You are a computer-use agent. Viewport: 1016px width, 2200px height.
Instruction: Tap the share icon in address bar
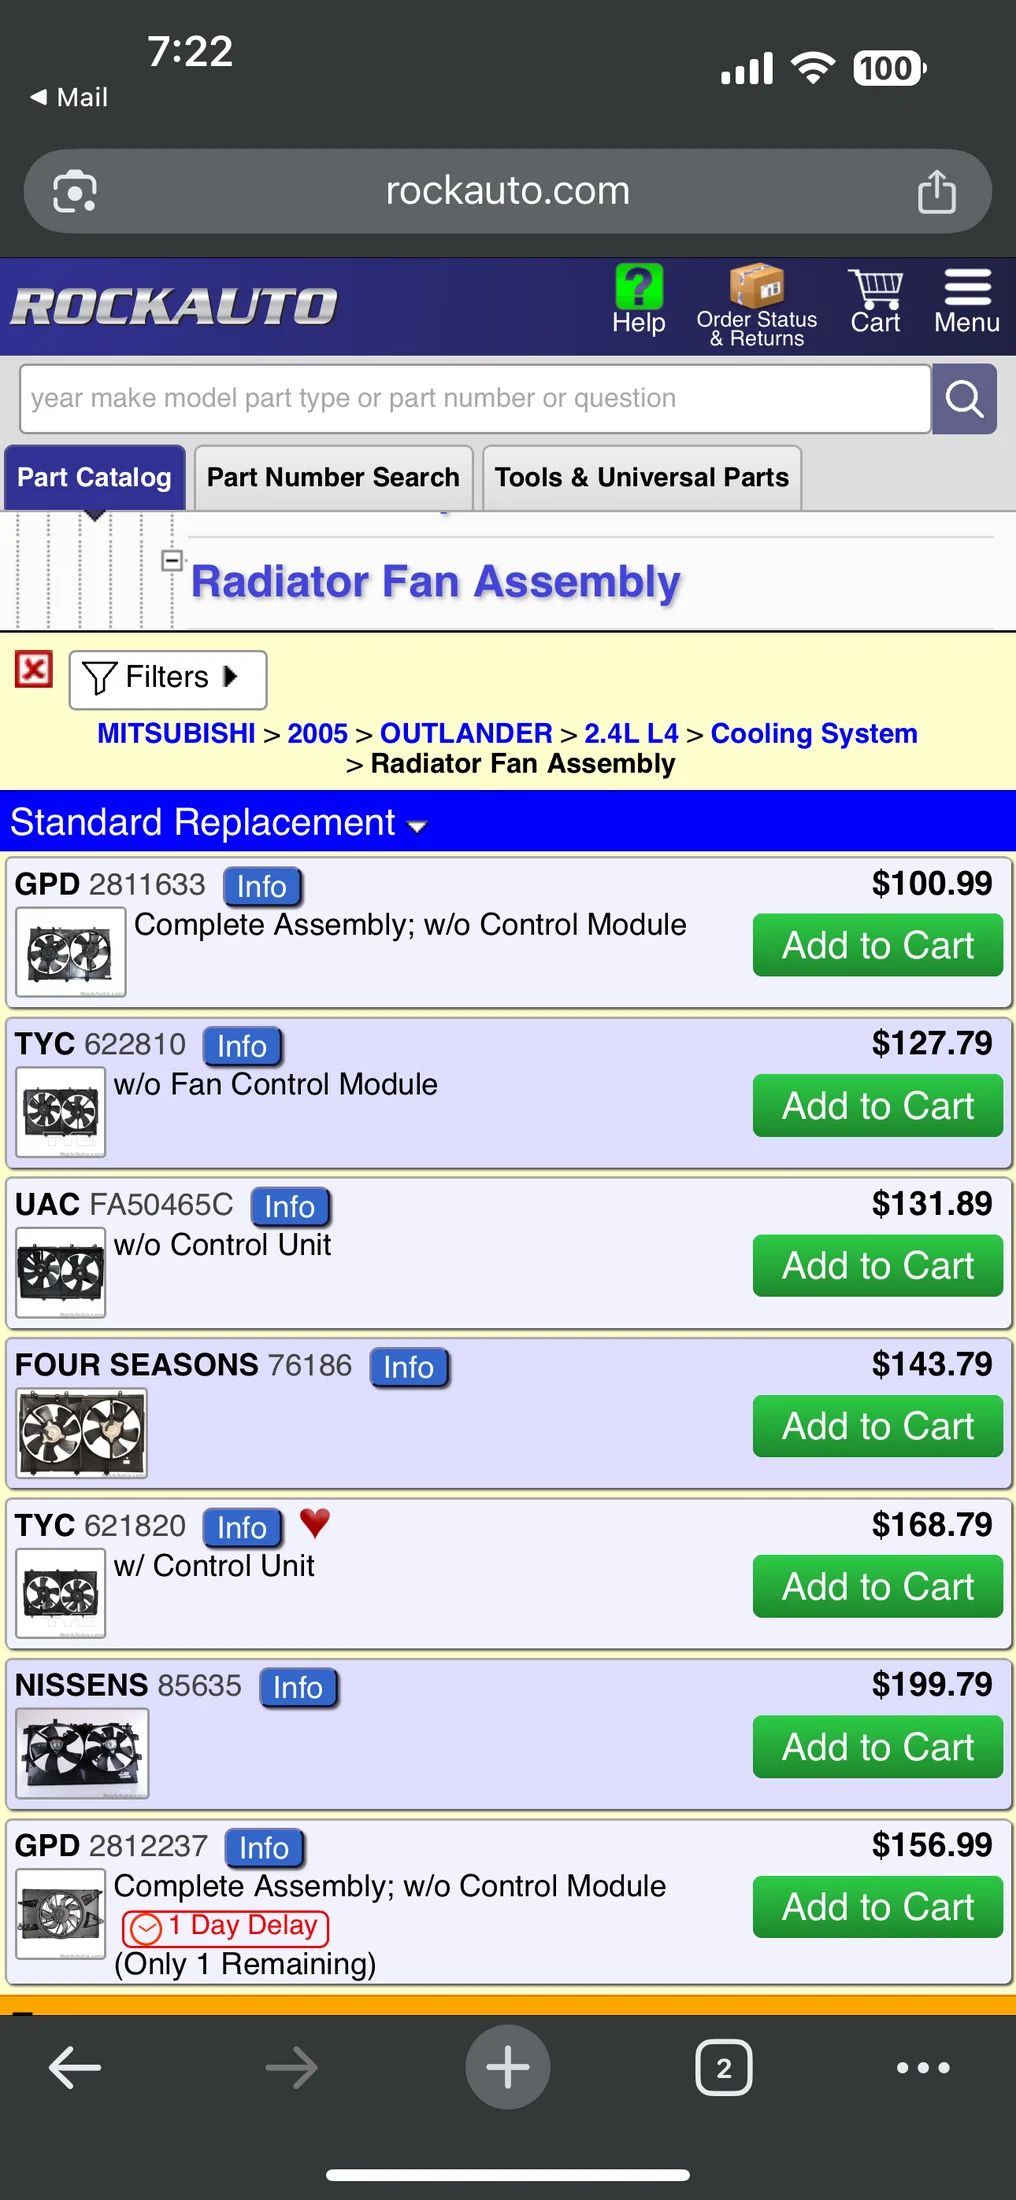tap(936, 192)
